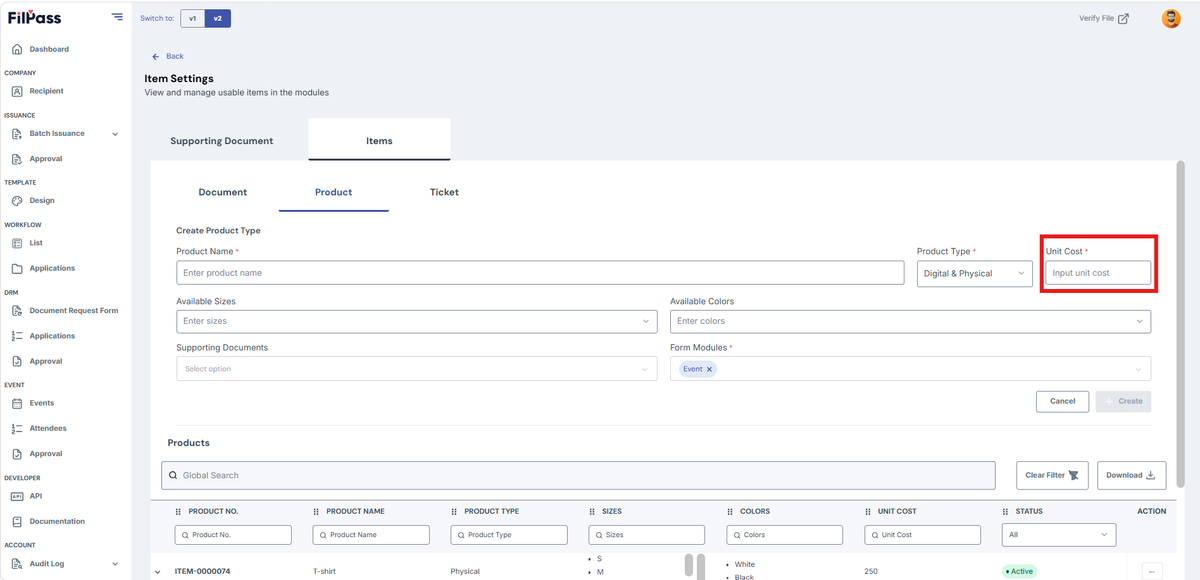
Task: Switch to the Supporting Document tab
Action: 222,141
